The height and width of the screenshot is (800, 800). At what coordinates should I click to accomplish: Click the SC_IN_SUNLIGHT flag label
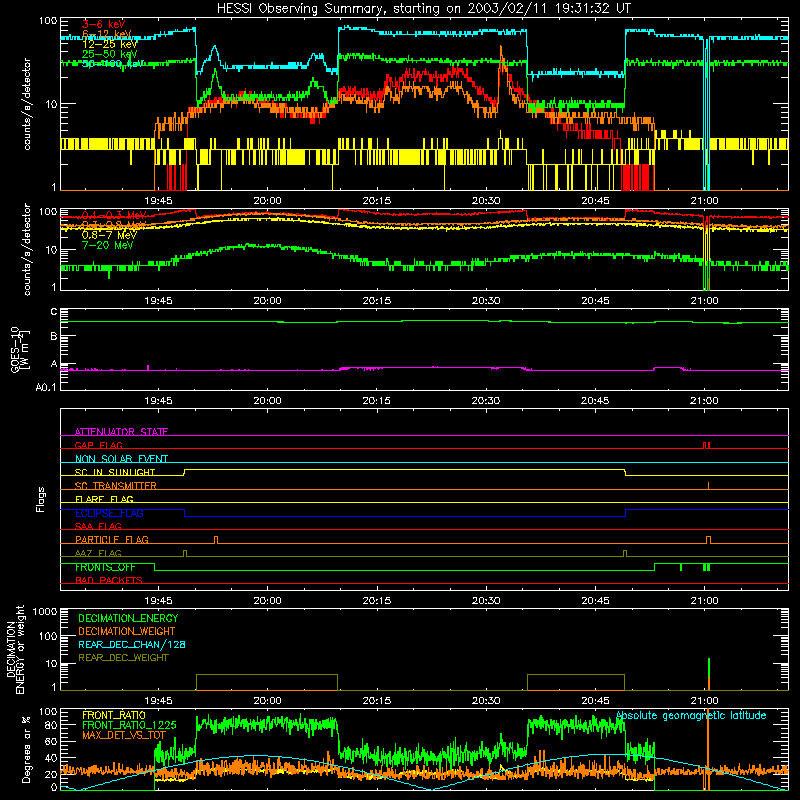pos(115,472)
